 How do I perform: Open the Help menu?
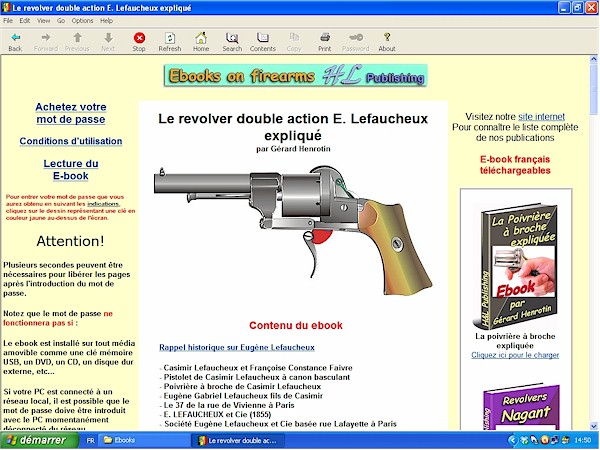click(106, 21)
